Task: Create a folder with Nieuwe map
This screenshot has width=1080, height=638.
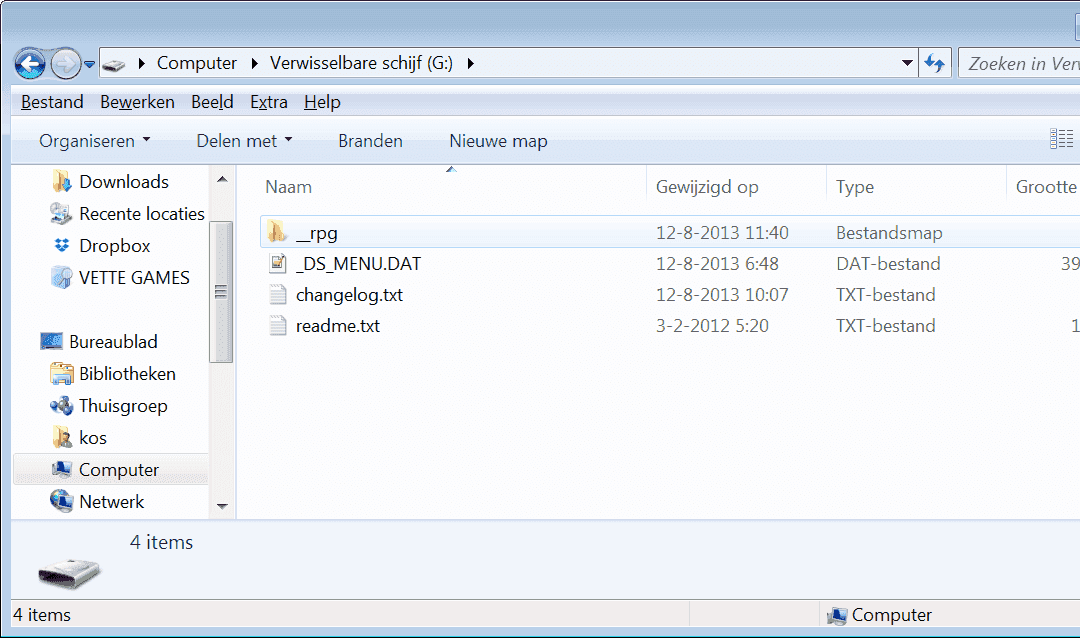Action: (499, 141)
